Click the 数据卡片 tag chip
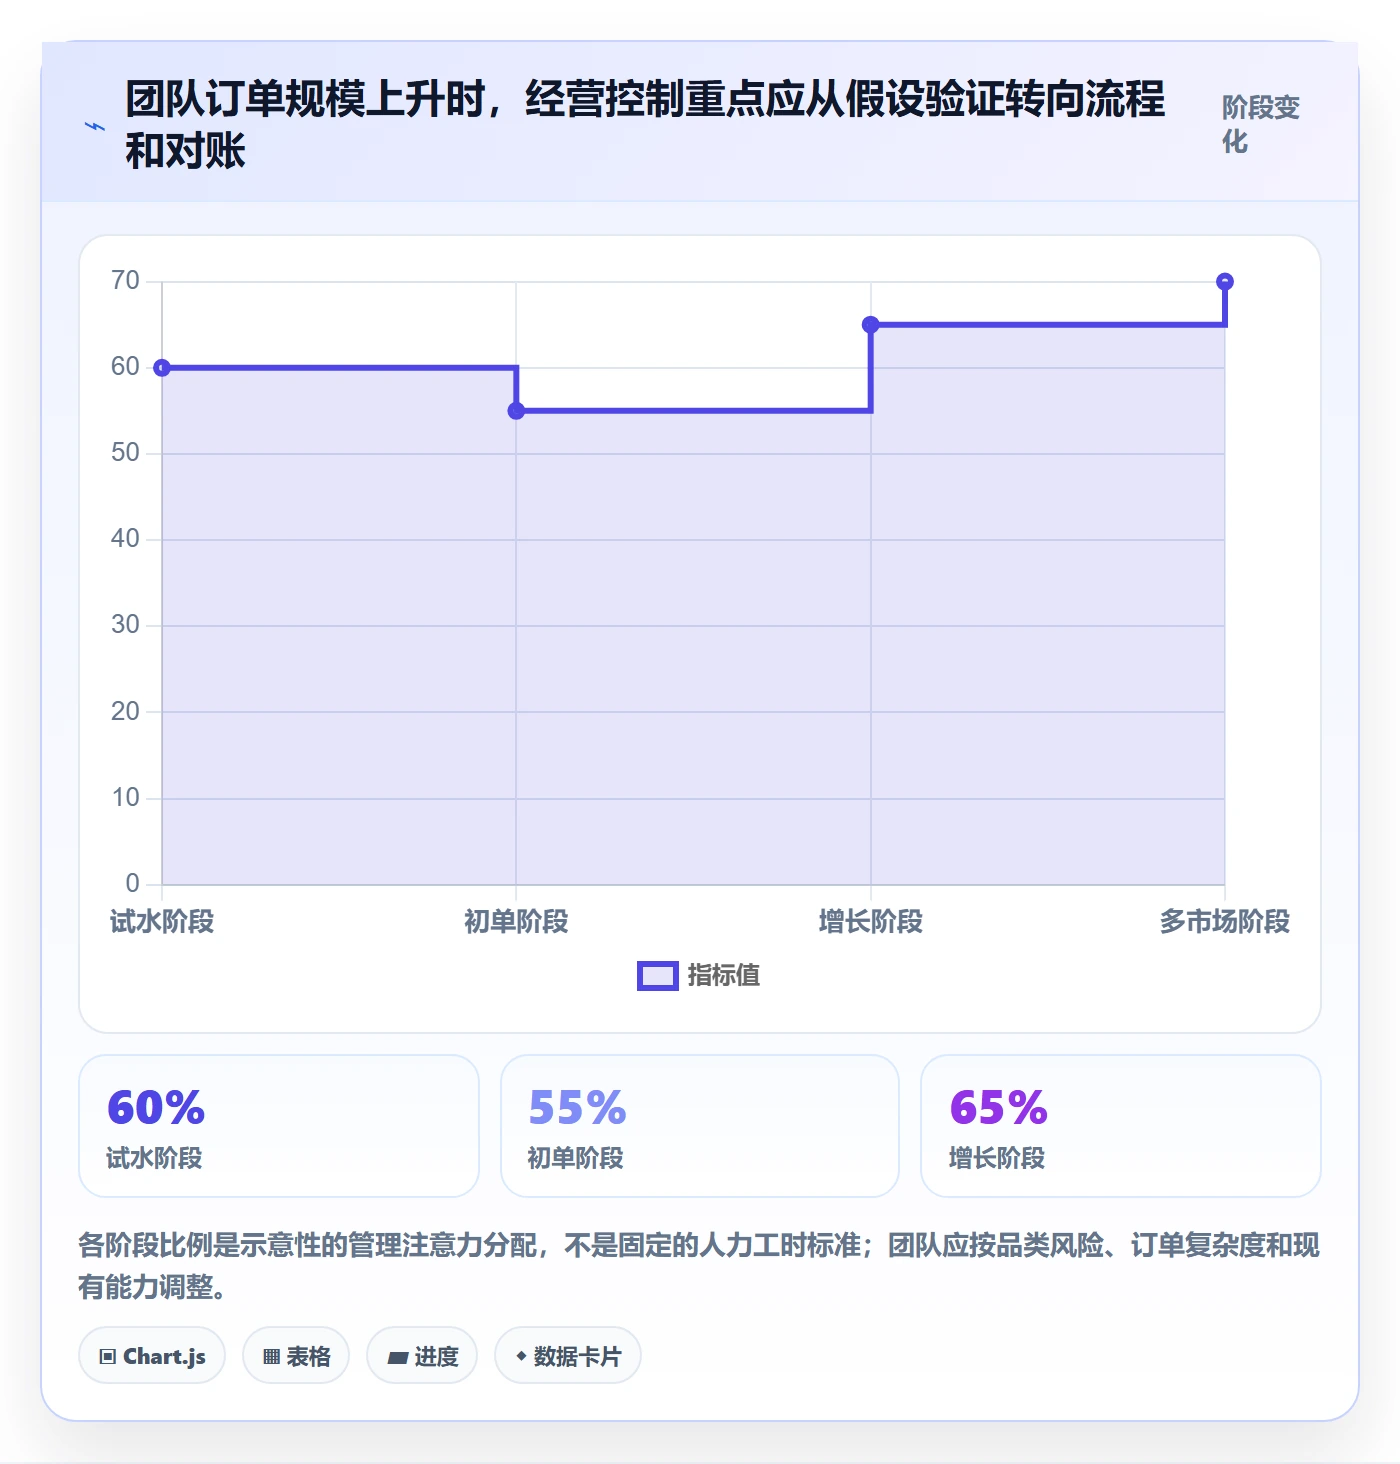The height and width of the screenshot is (1464, 1400). (568, 1356)
